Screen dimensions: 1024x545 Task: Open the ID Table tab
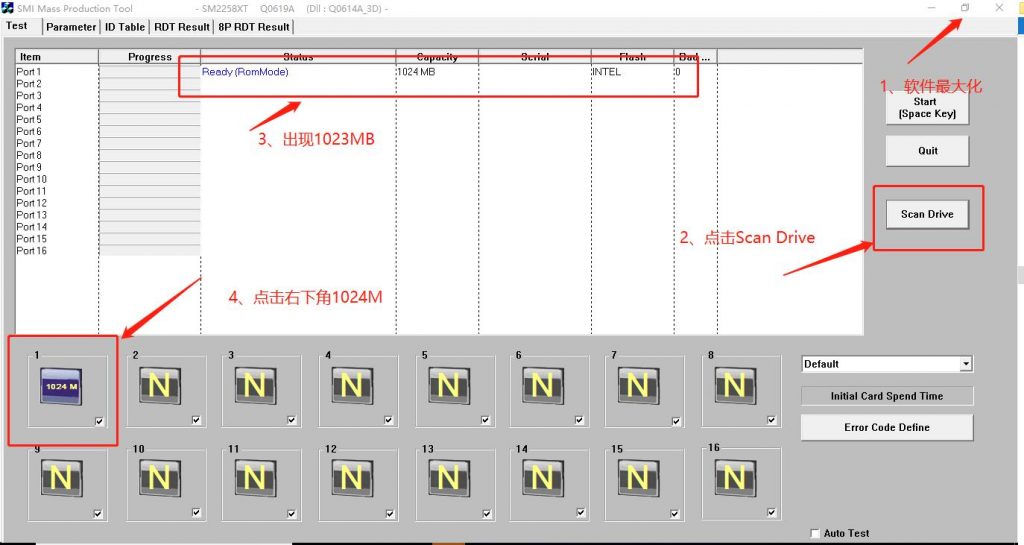[x=125, y=27]
